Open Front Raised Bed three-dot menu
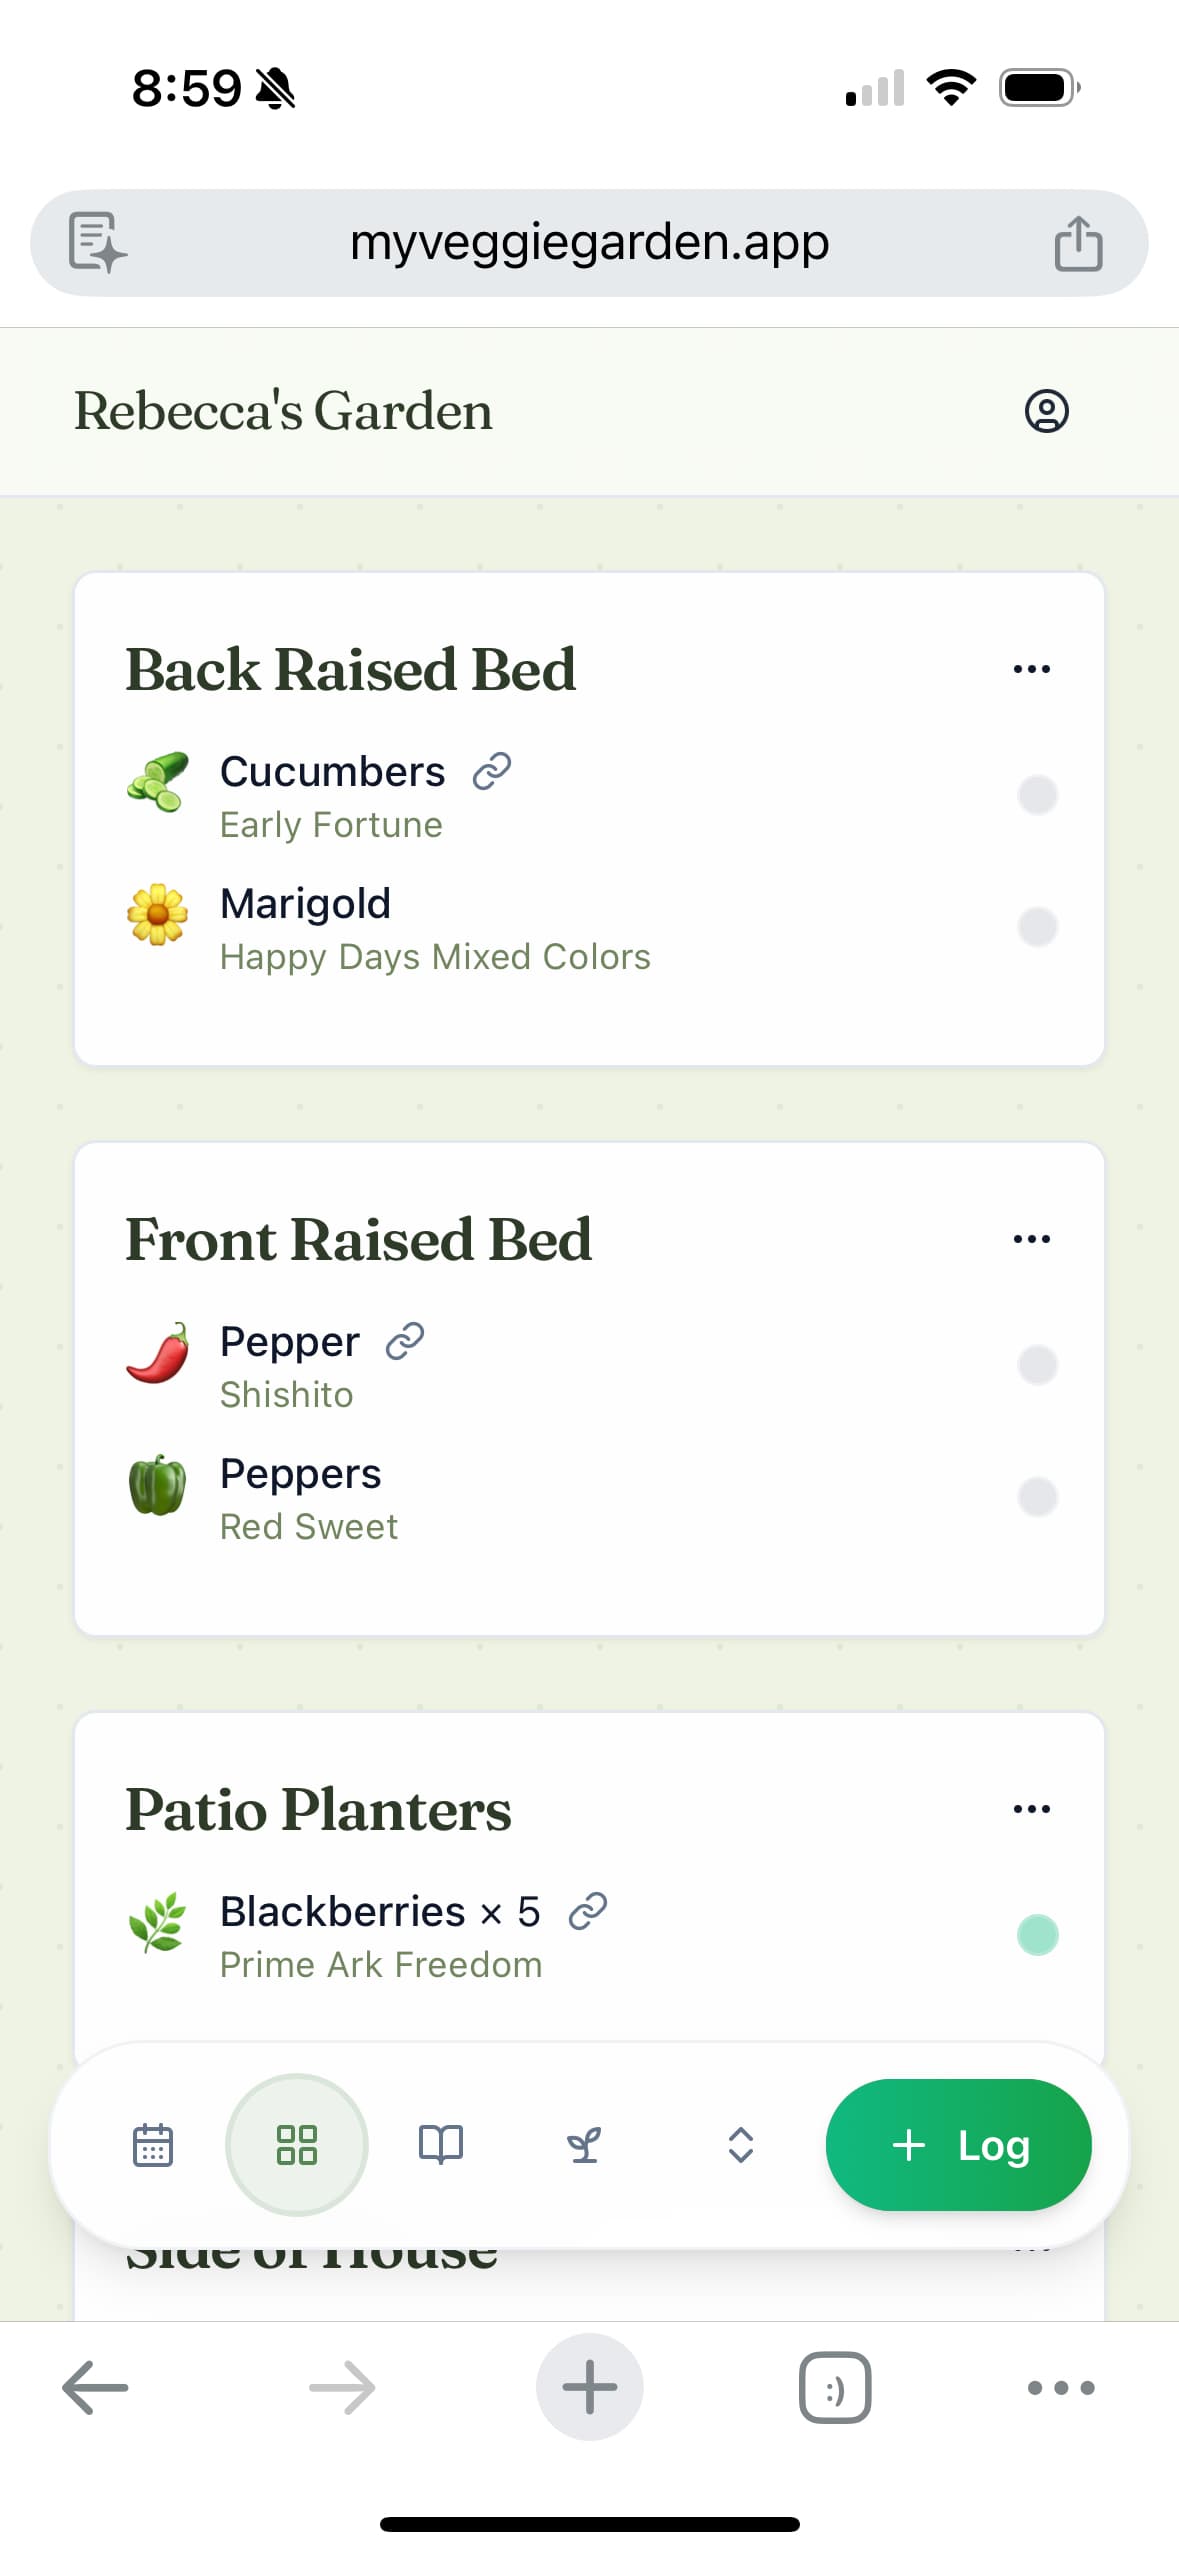Viewport: 1179px width, 2556px height. [x=1031, y=1239]
